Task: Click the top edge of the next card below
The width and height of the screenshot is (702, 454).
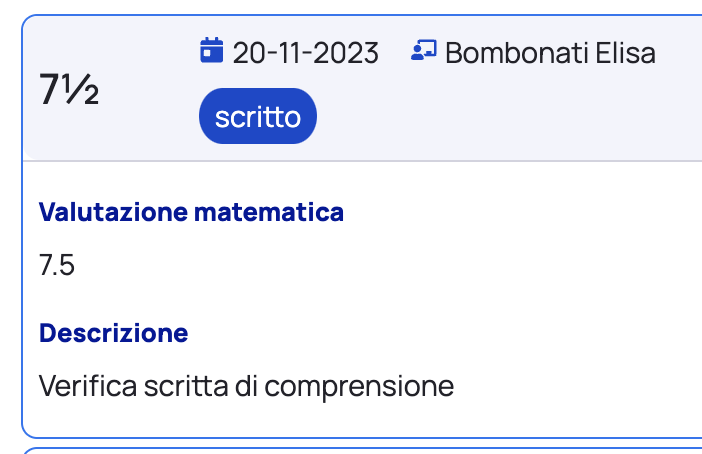Action: [360, 450]
